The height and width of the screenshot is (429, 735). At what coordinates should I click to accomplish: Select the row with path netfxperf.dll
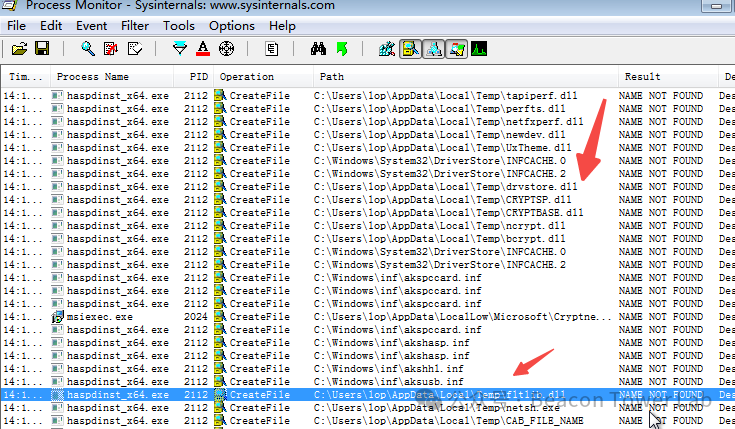pos(368,122)
